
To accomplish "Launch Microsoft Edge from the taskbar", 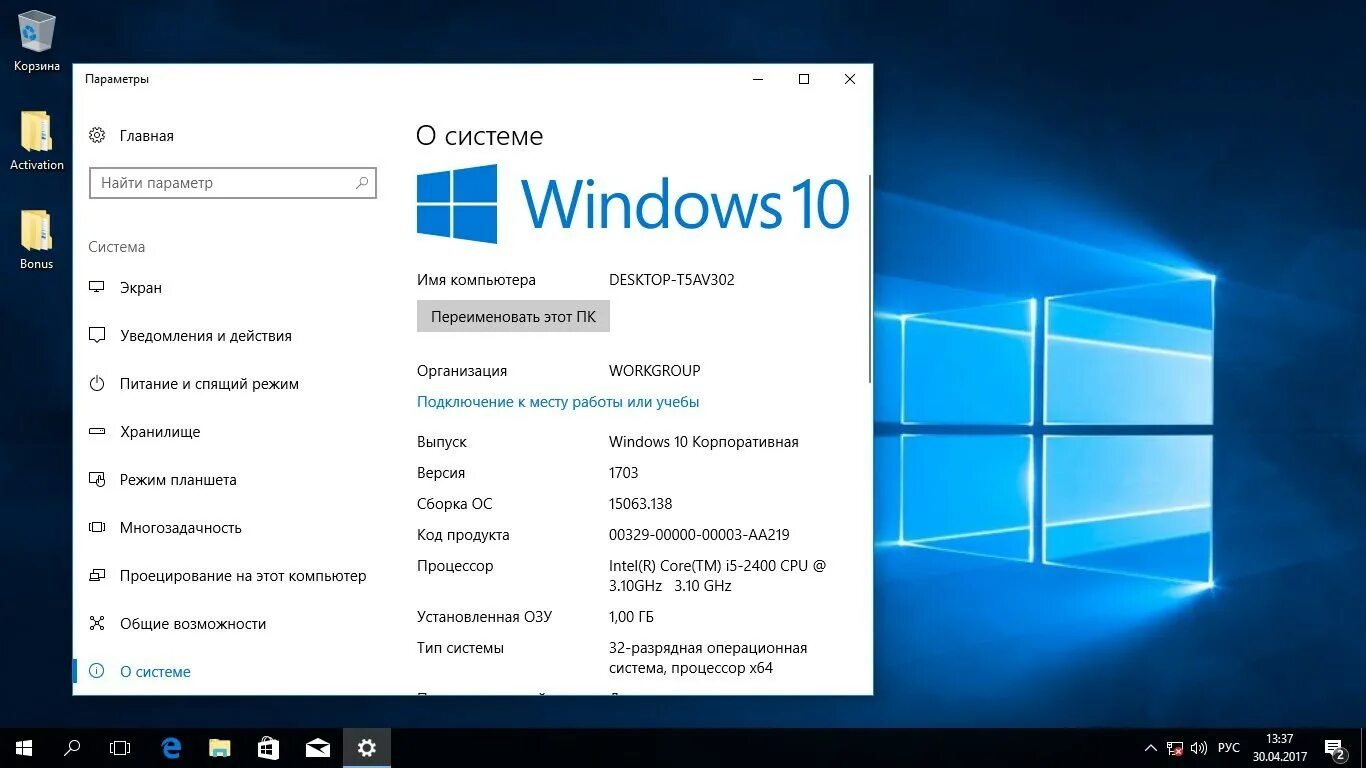I will pyautogui.click(x=172, y=747).
